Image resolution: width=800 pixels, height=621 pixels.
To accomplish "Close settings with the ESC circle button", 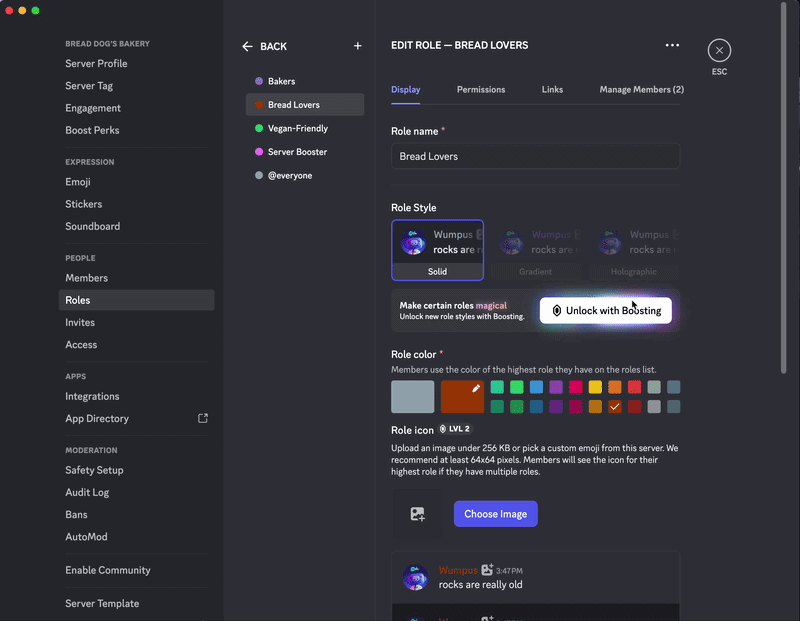I will coord(719,51).
